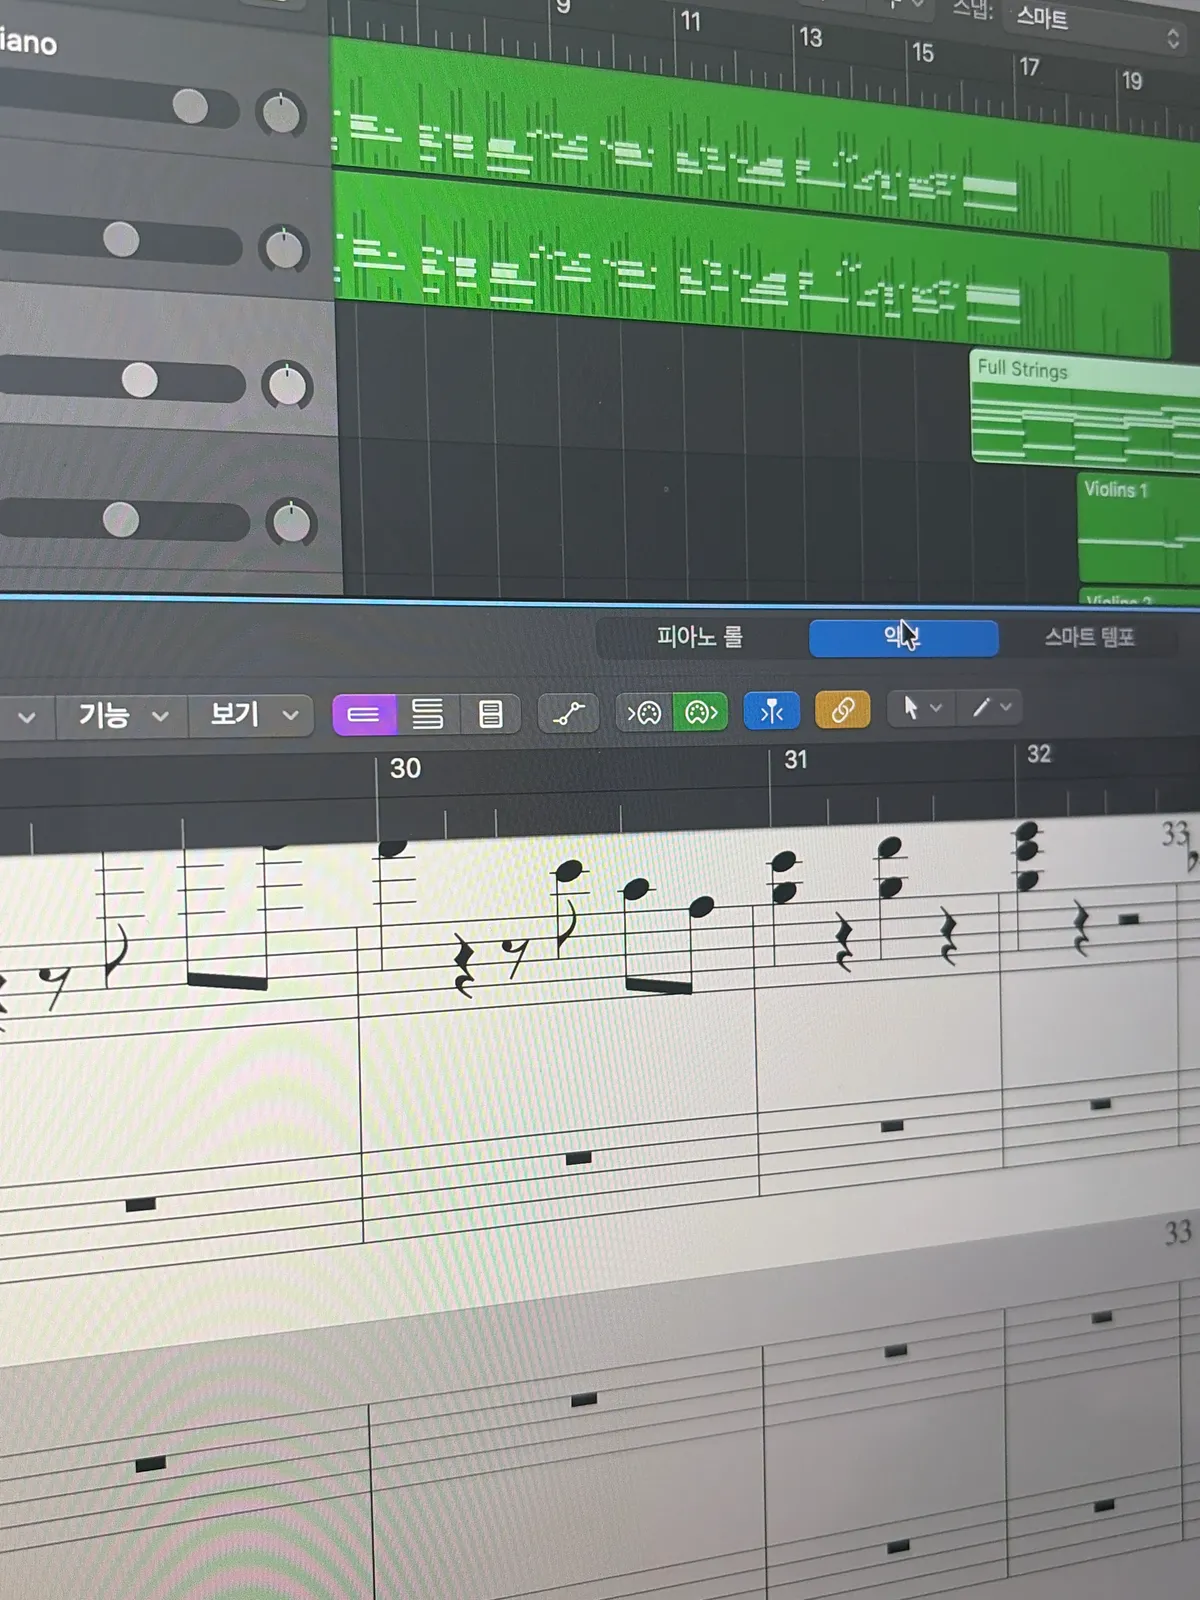Click bar 31 in score ruler
Screen dimensions: 1200x1600
(795, 760)
